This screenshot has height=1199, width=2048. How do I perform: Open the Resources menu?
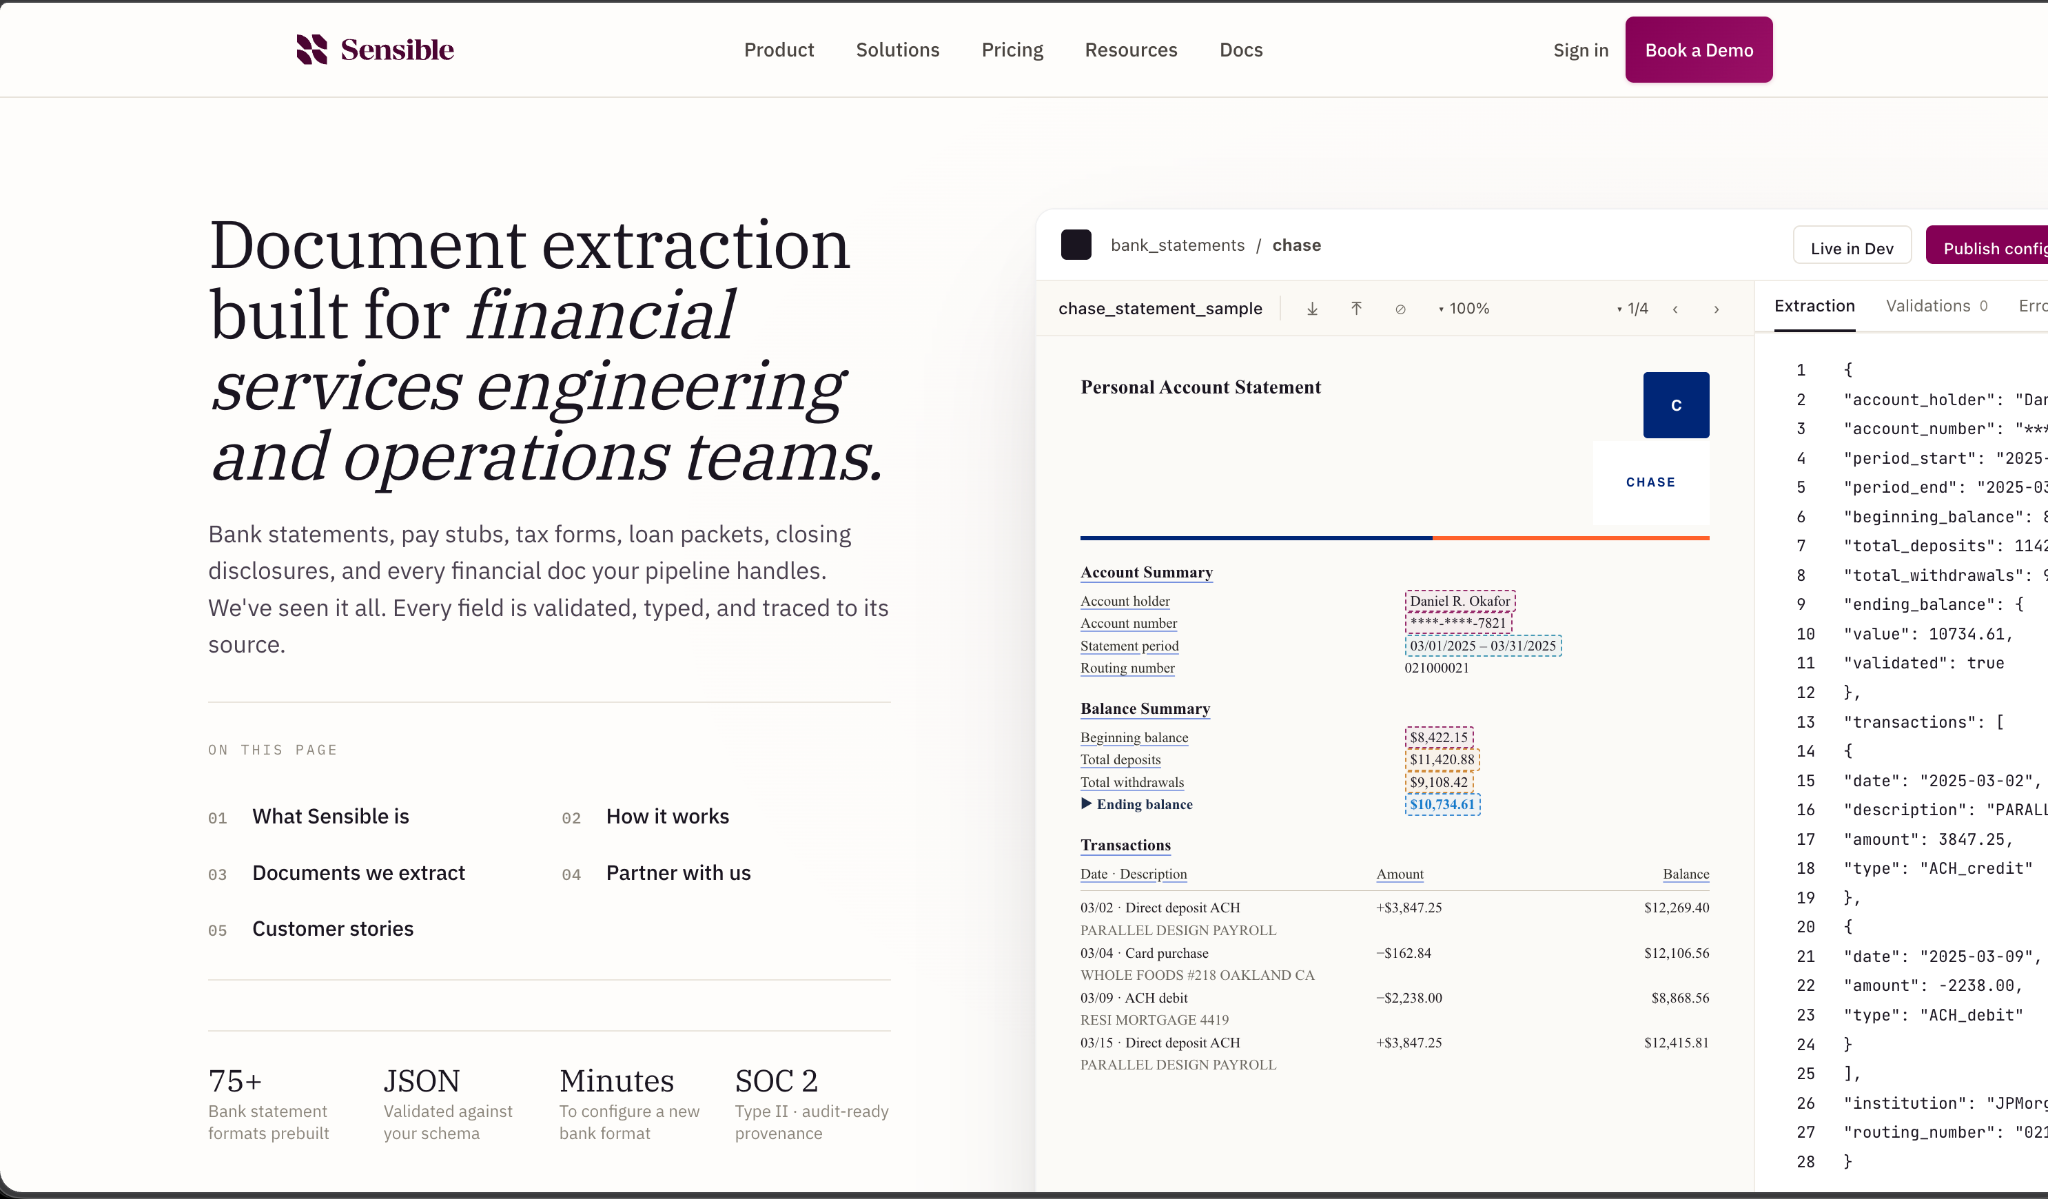tap(1131, 50)
